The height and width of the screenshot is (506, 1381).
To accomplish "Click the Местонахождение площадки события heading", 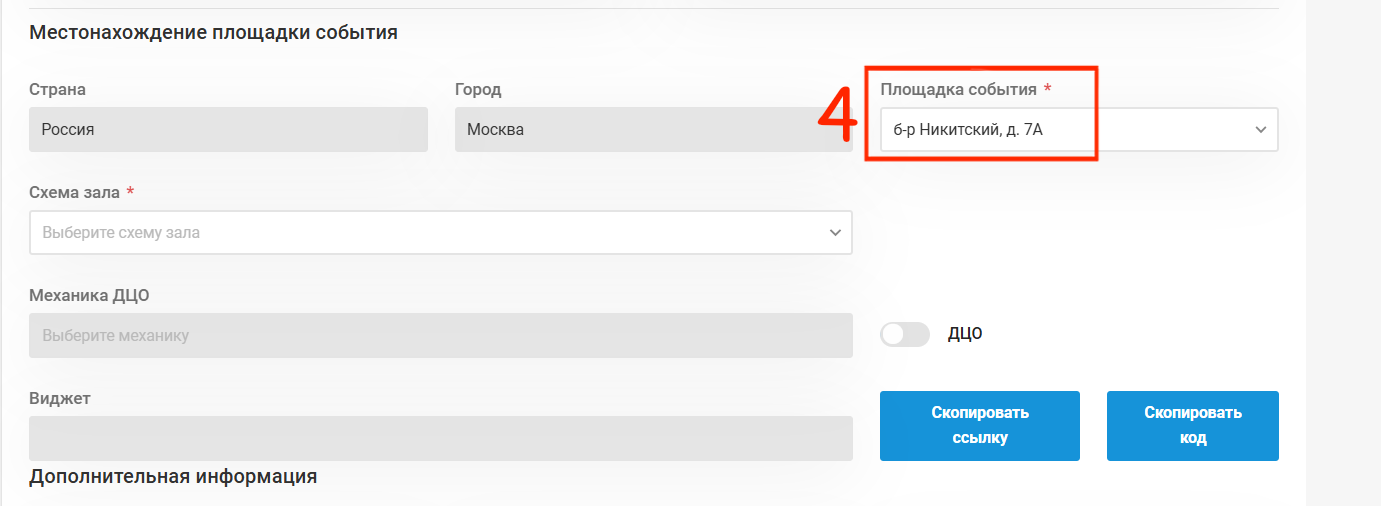I will (214, 32).
